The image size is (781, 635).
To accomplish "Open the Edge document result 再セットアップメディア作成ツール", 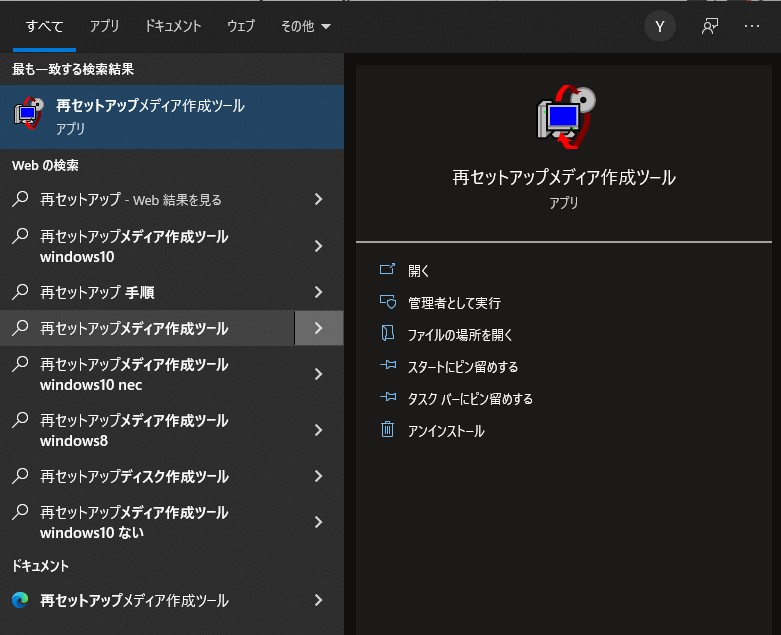I will pos(147,600).
